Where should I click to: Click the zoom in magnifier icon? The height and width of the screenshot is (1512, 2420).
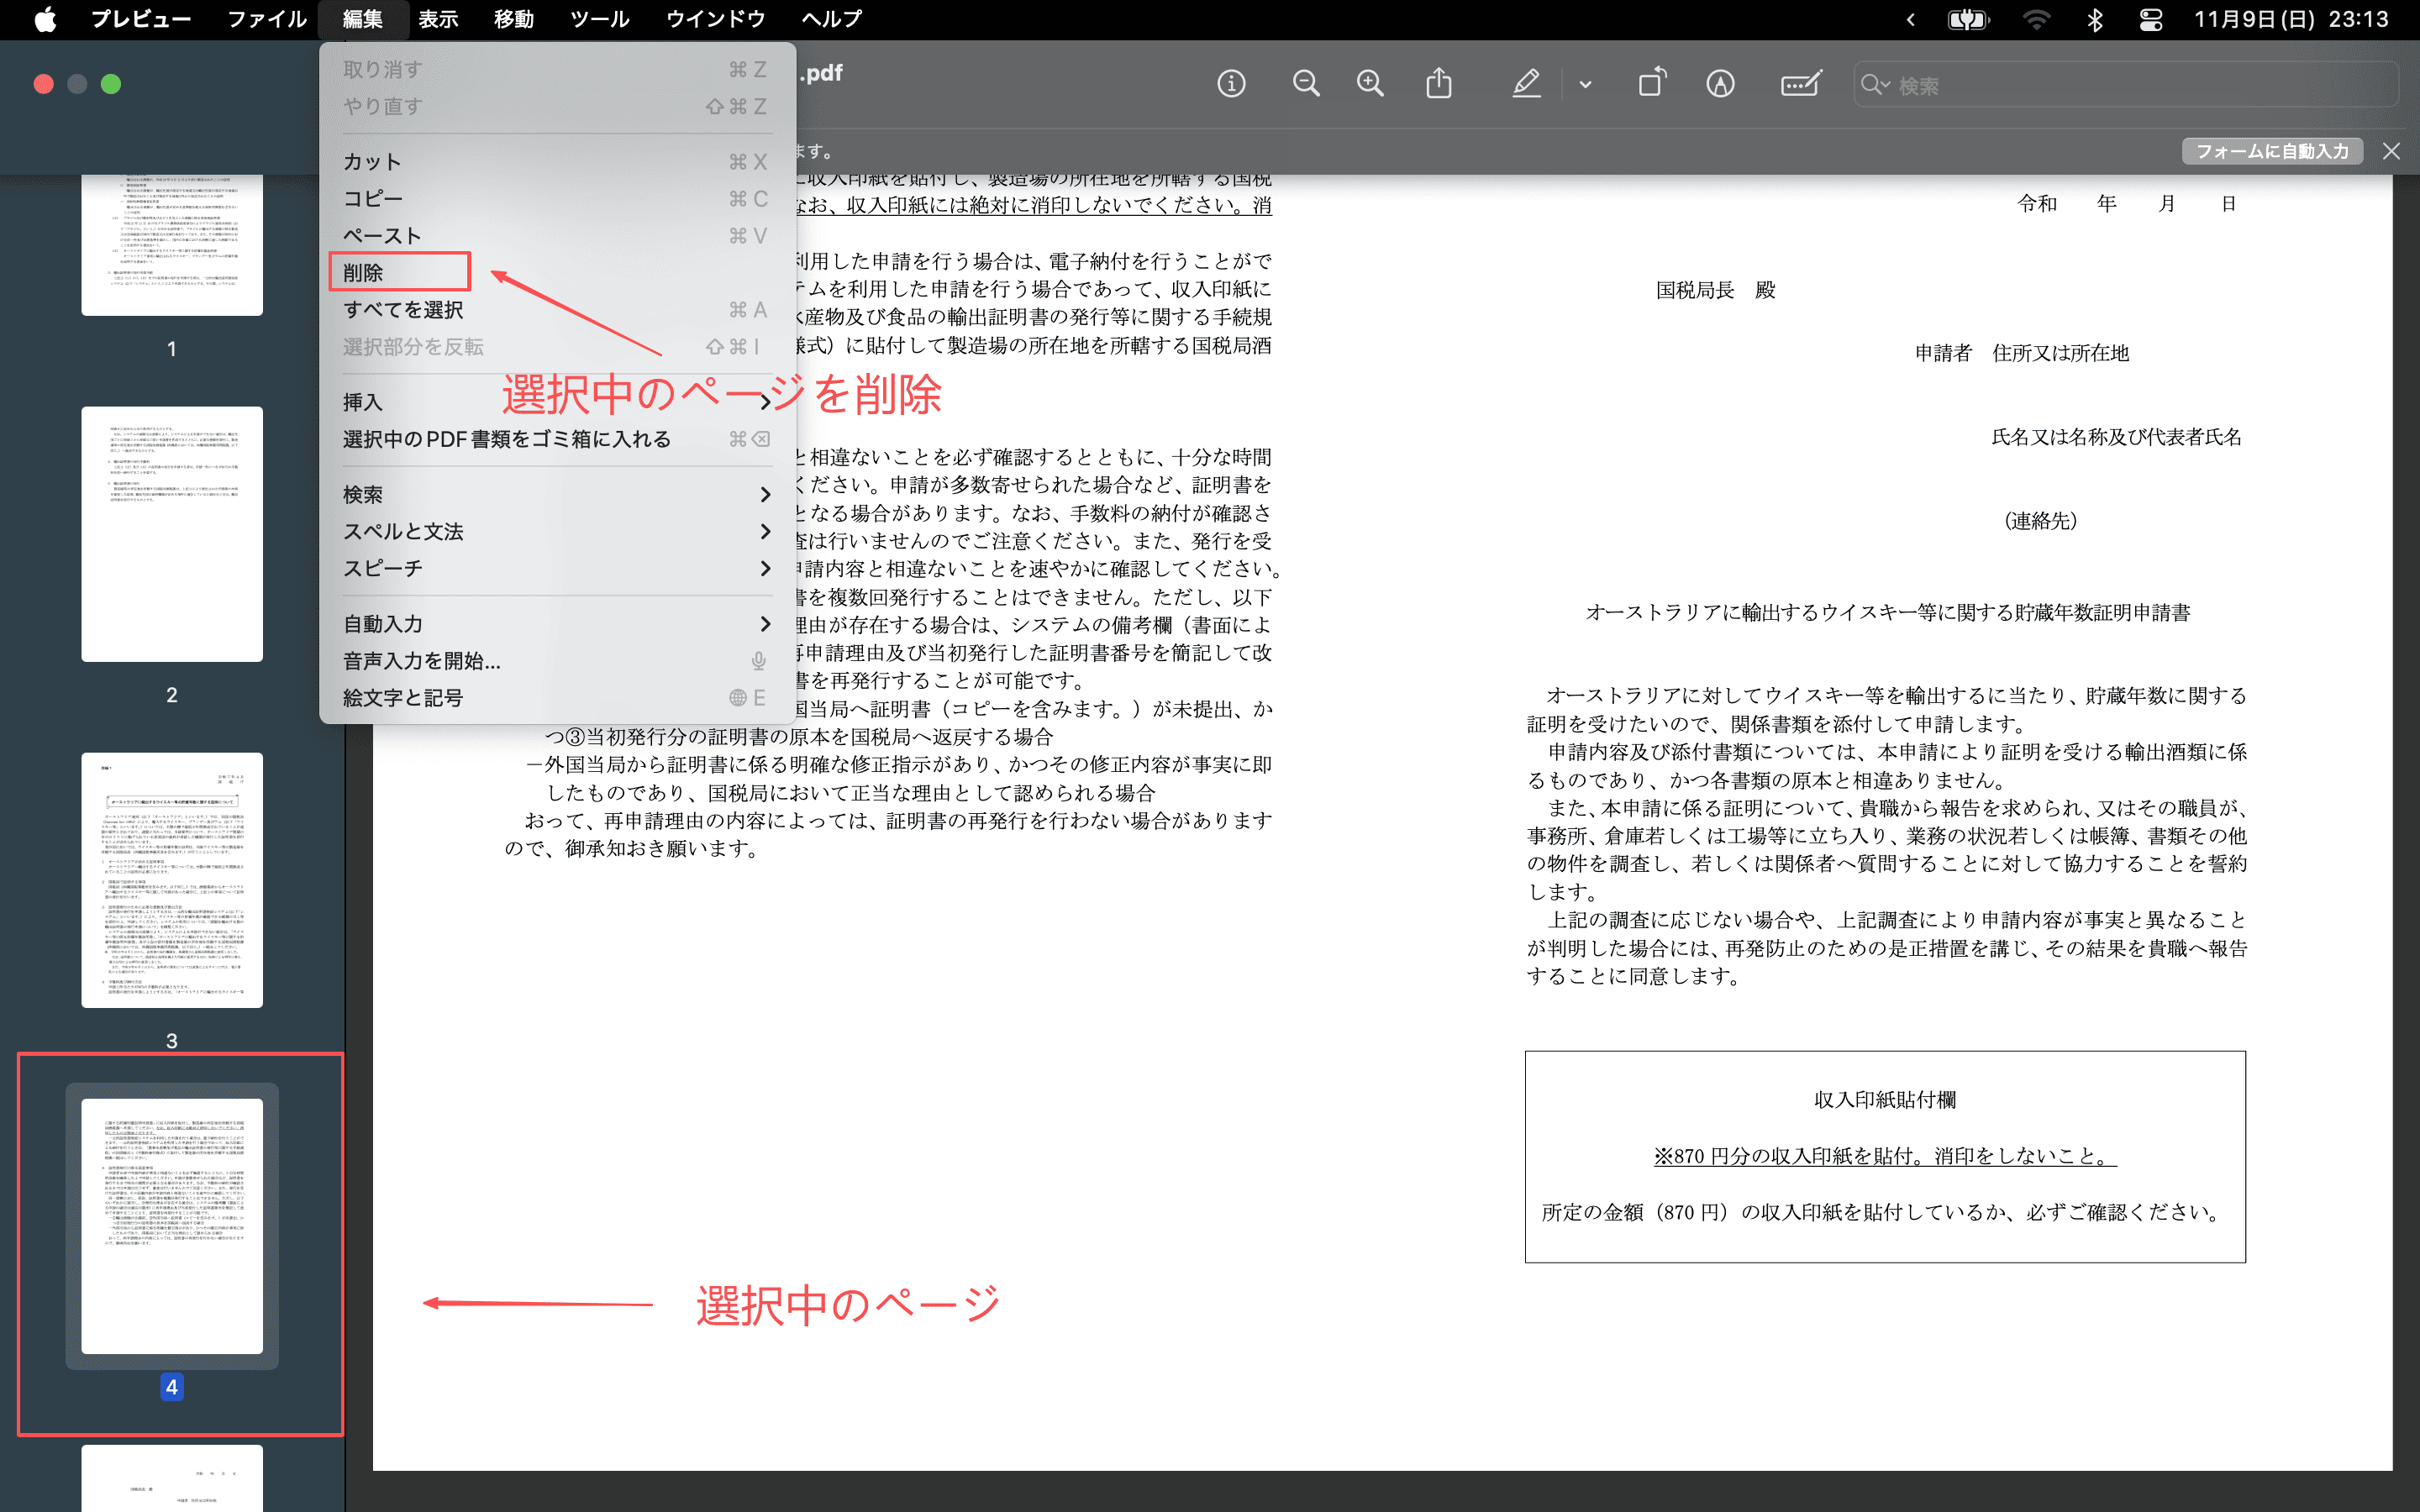click(x=1370, y=84)
